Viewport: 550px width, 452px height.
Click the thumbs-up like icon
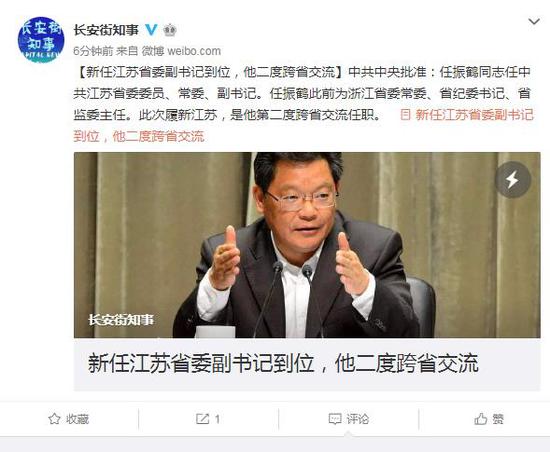tap(481, 419)
